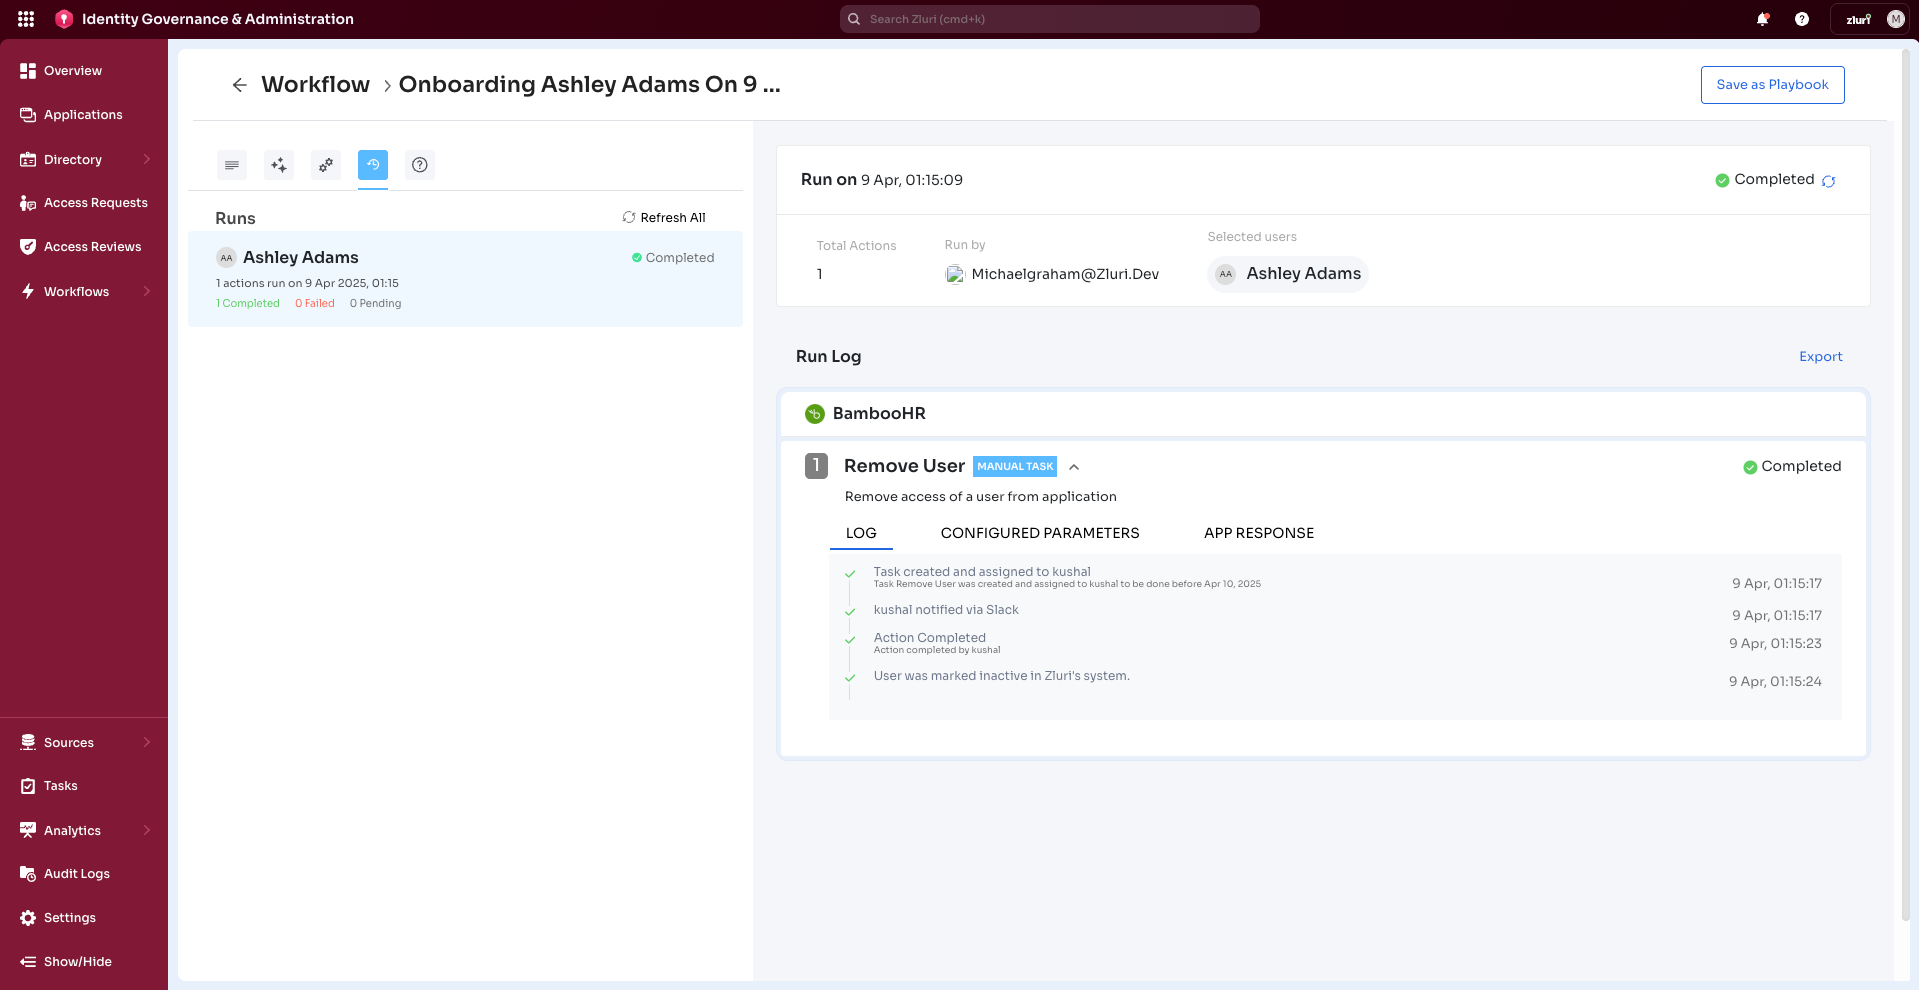Open Access Reviews in the sidebar

(93, 247)
